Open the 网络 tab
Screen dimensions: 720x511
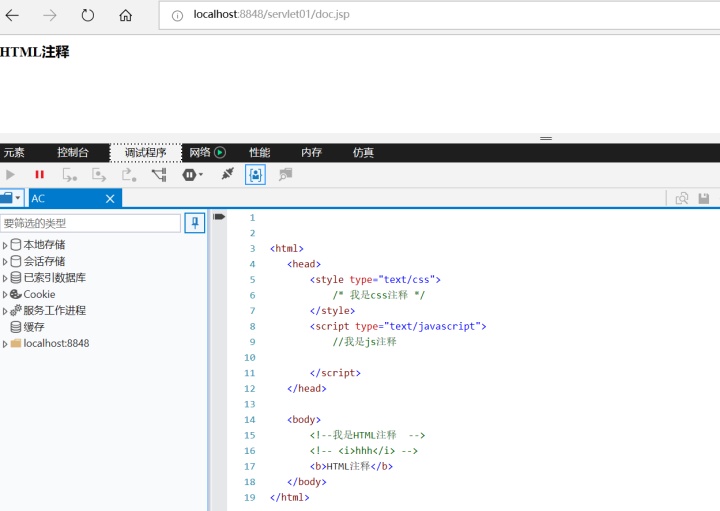point(200,152)
